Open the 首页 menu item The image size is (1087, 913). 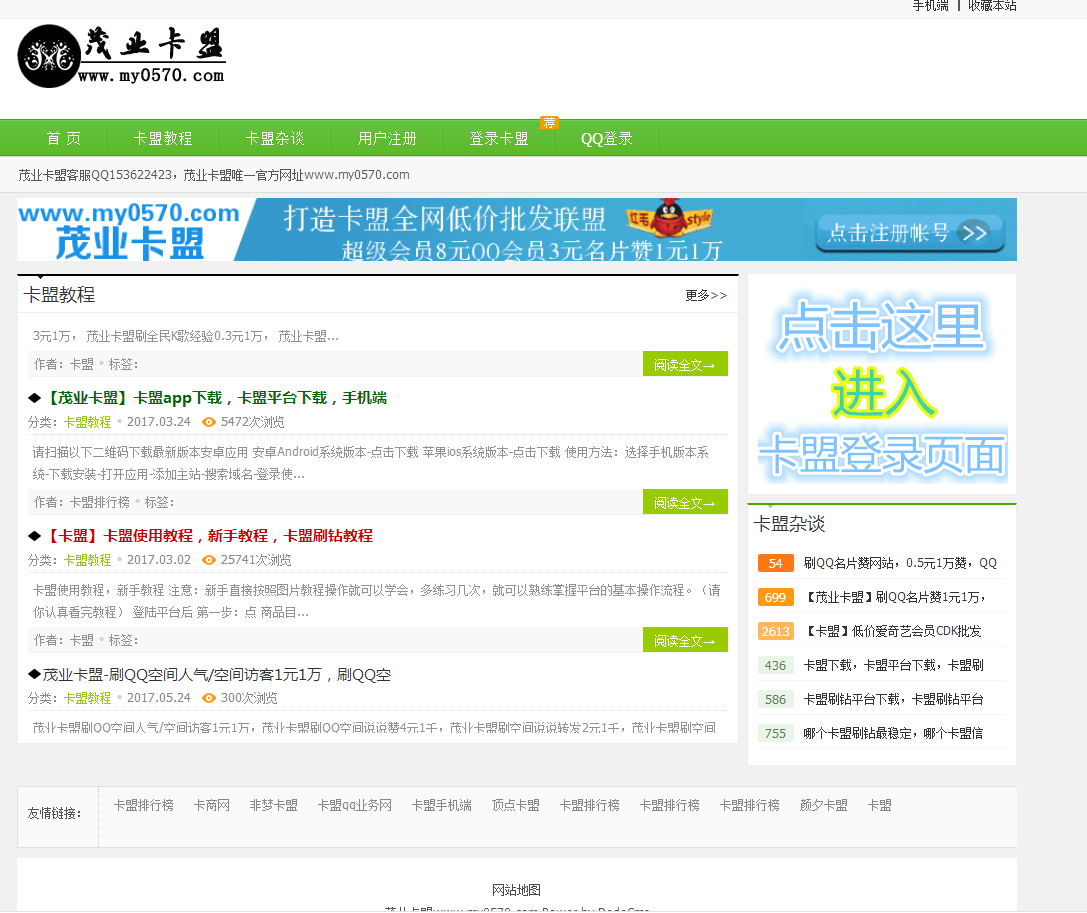click(x=63, y=138)
